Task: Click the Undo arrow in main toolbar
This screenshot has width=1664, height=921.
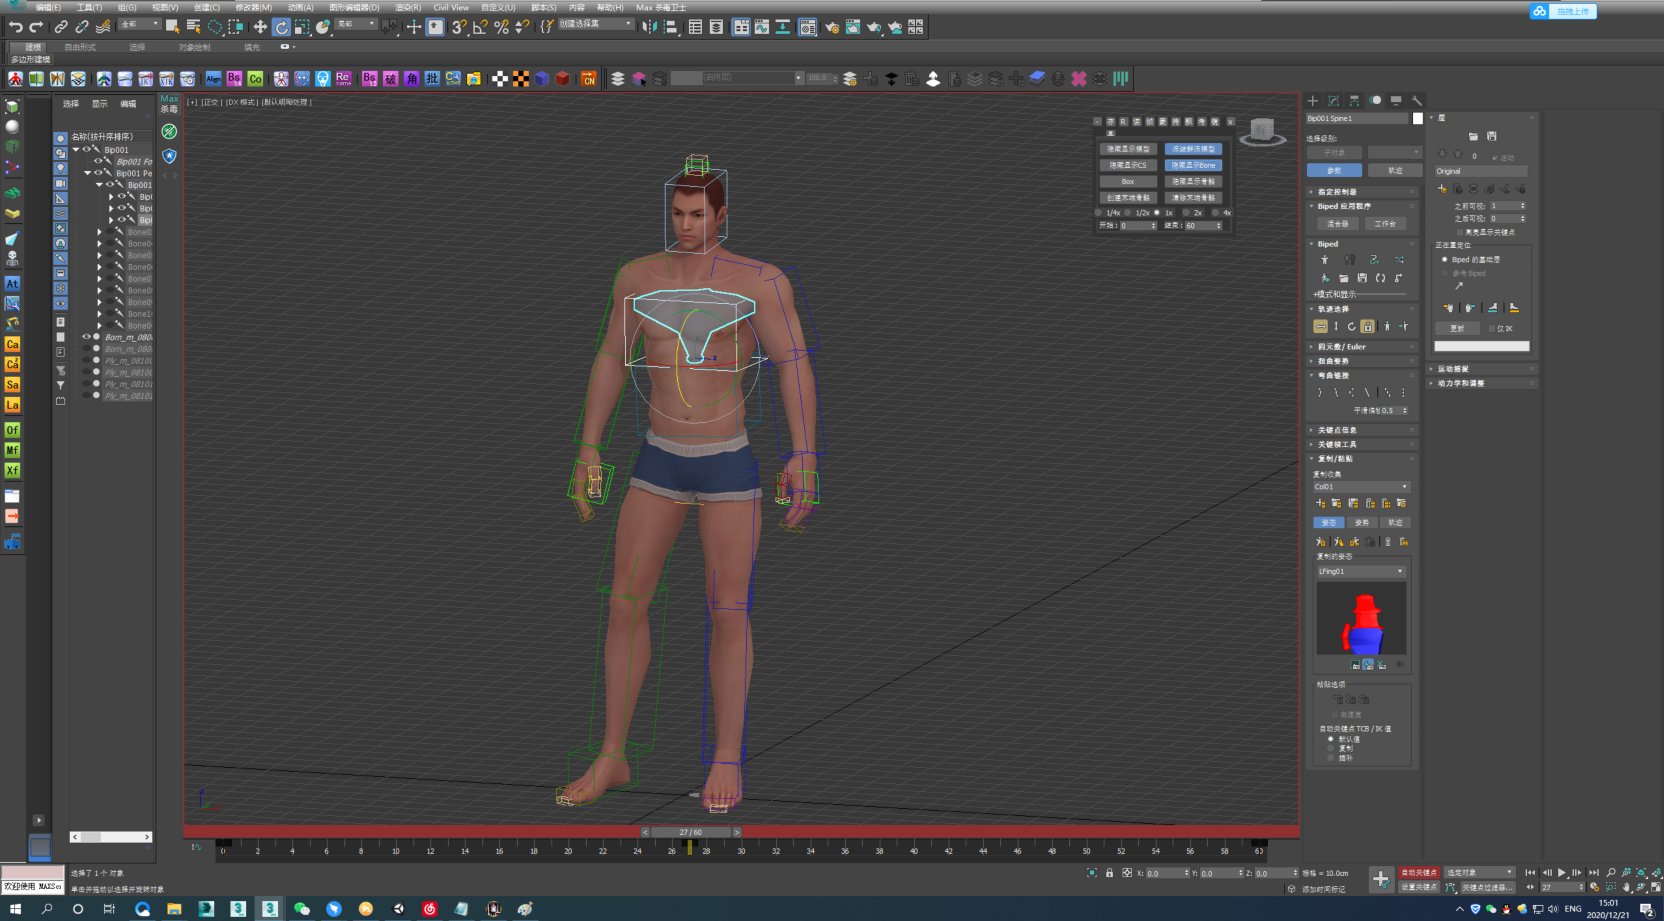Action: coord(16,27)
